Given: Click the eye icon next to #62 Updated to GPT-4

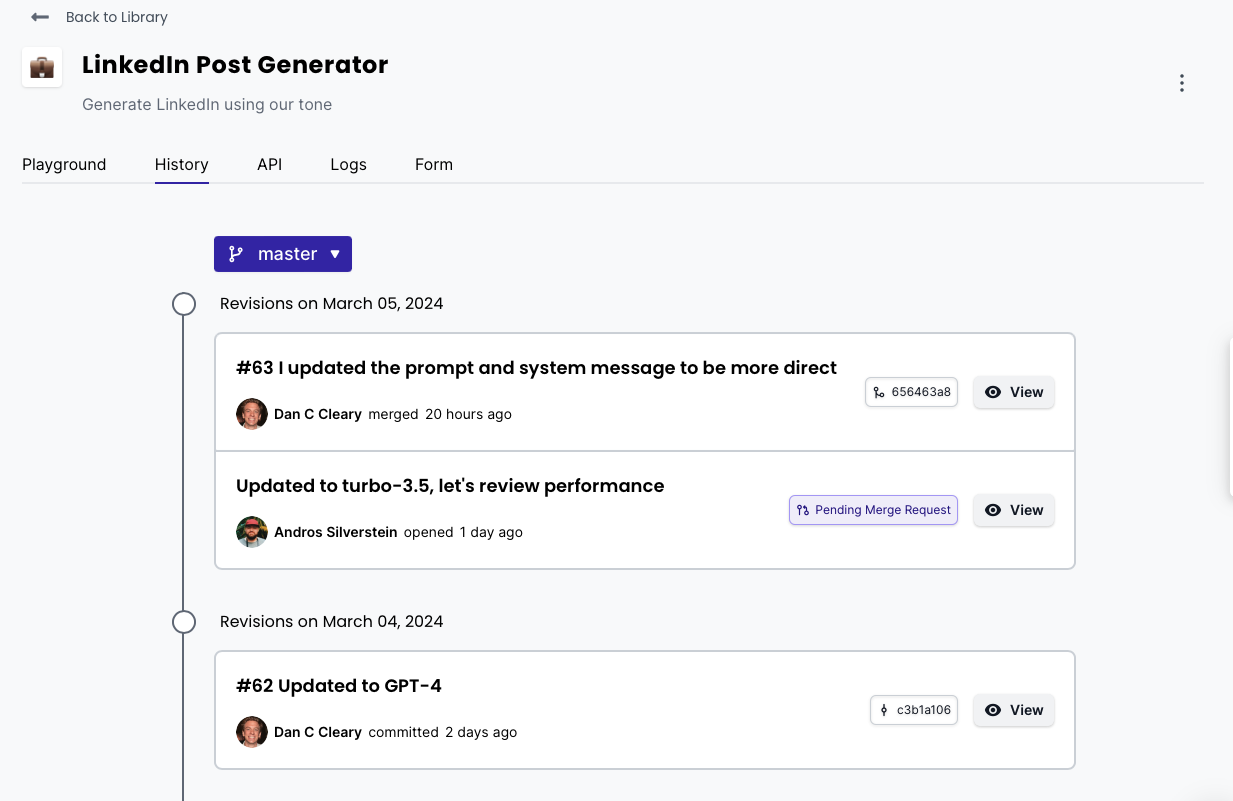Looking at the screenshot, I should 993,710.
